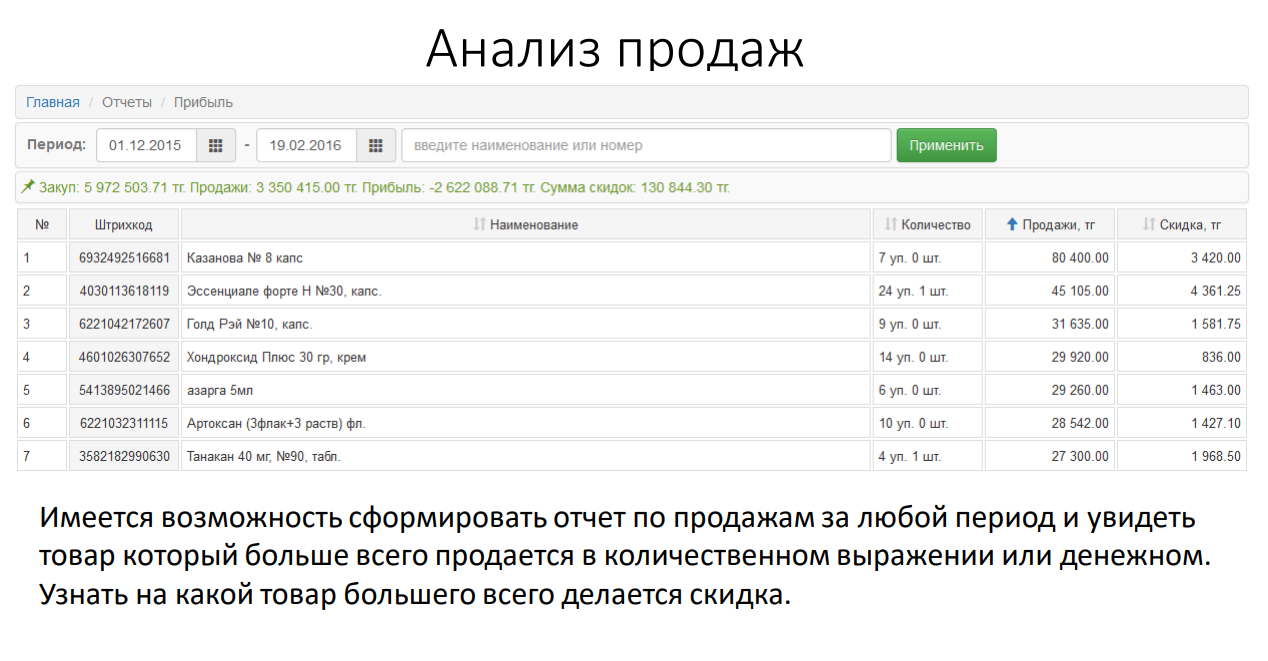Go to Главная breadcrumb link

coord(53,102)
